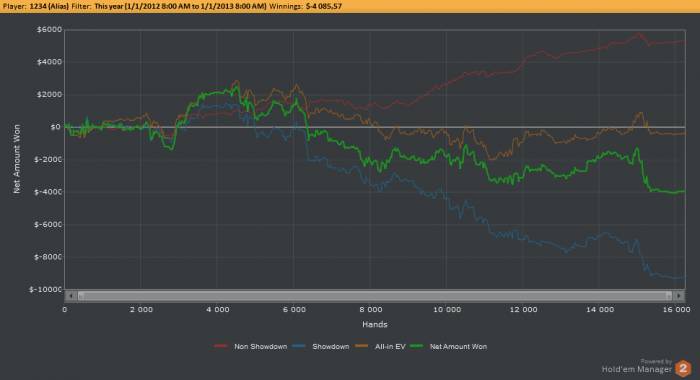This screenshot has width=700, height=380.
Task: Click the '2 000' hands axis label
Action: click(x=141, y=309)
